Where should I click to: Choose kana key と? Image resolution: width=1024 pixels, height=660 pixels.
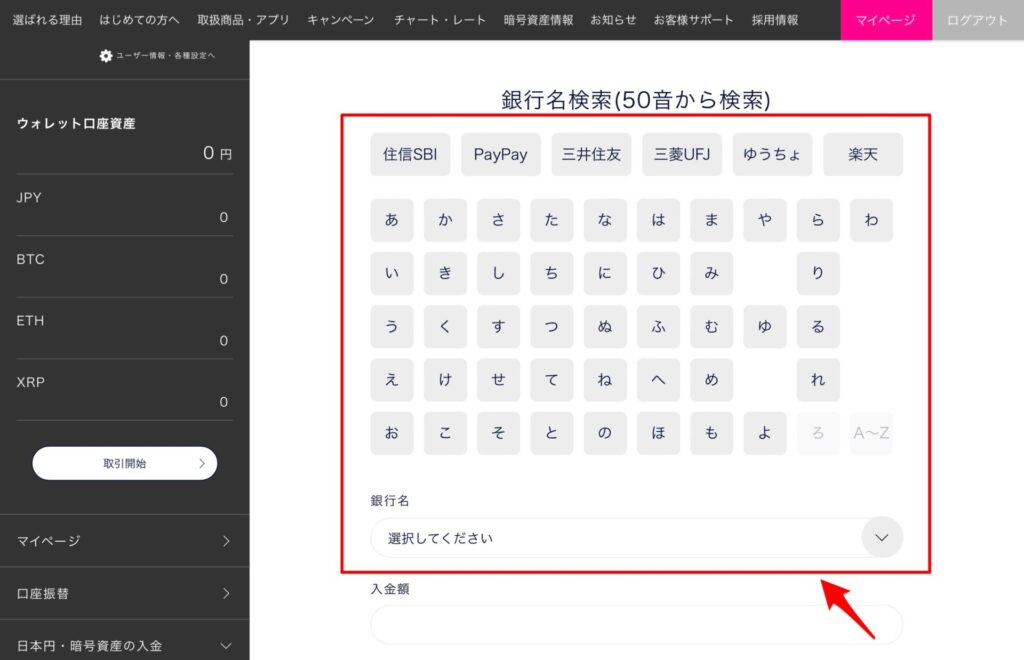(552, 433)
